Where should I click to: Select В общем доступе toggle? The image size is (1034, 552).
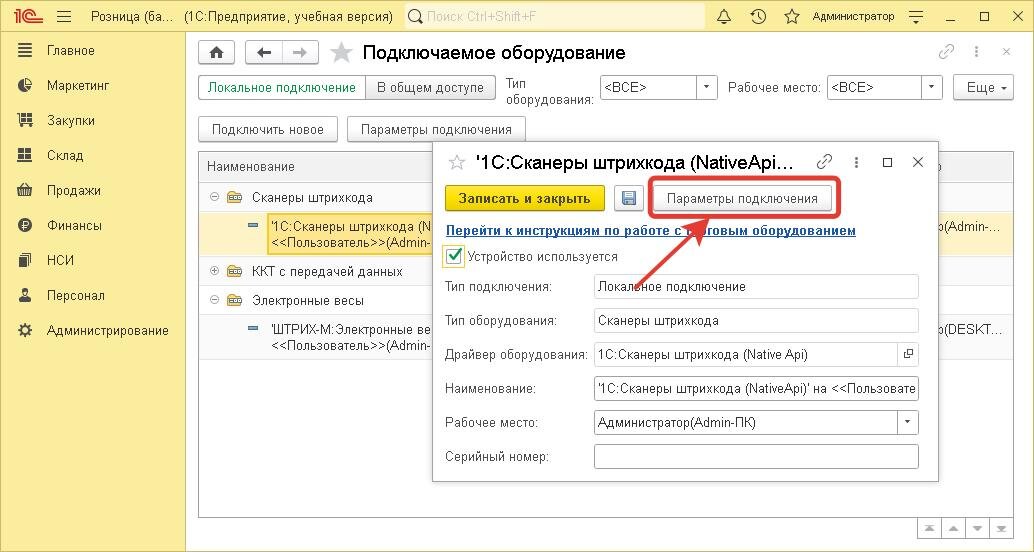pyautogui.click(x=430, y=88)
